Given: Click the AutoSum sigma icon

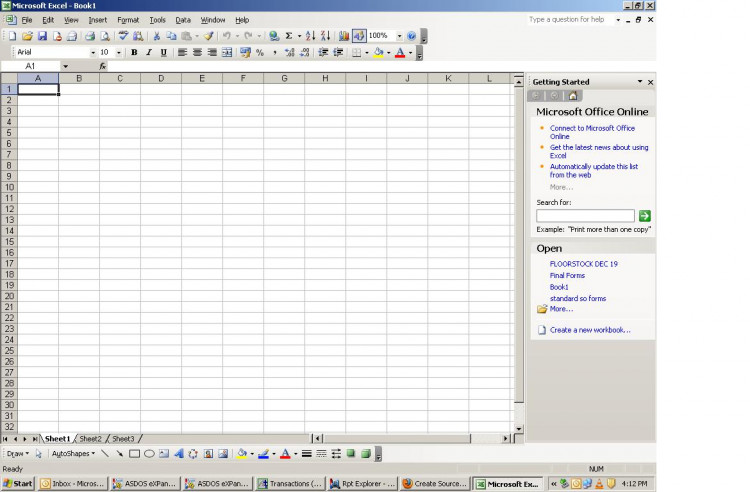Looking at the screenshot, I should click(289, 36).
